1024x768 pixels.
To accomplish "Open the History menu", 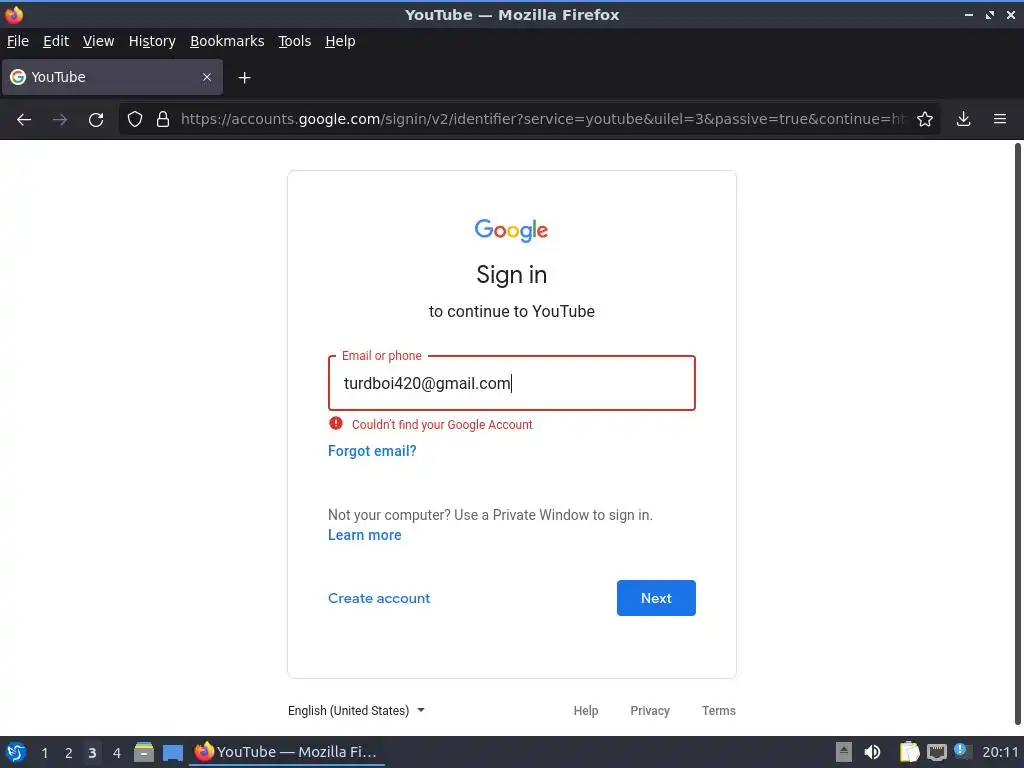I will pyautogui.click(x=152, y=41).
